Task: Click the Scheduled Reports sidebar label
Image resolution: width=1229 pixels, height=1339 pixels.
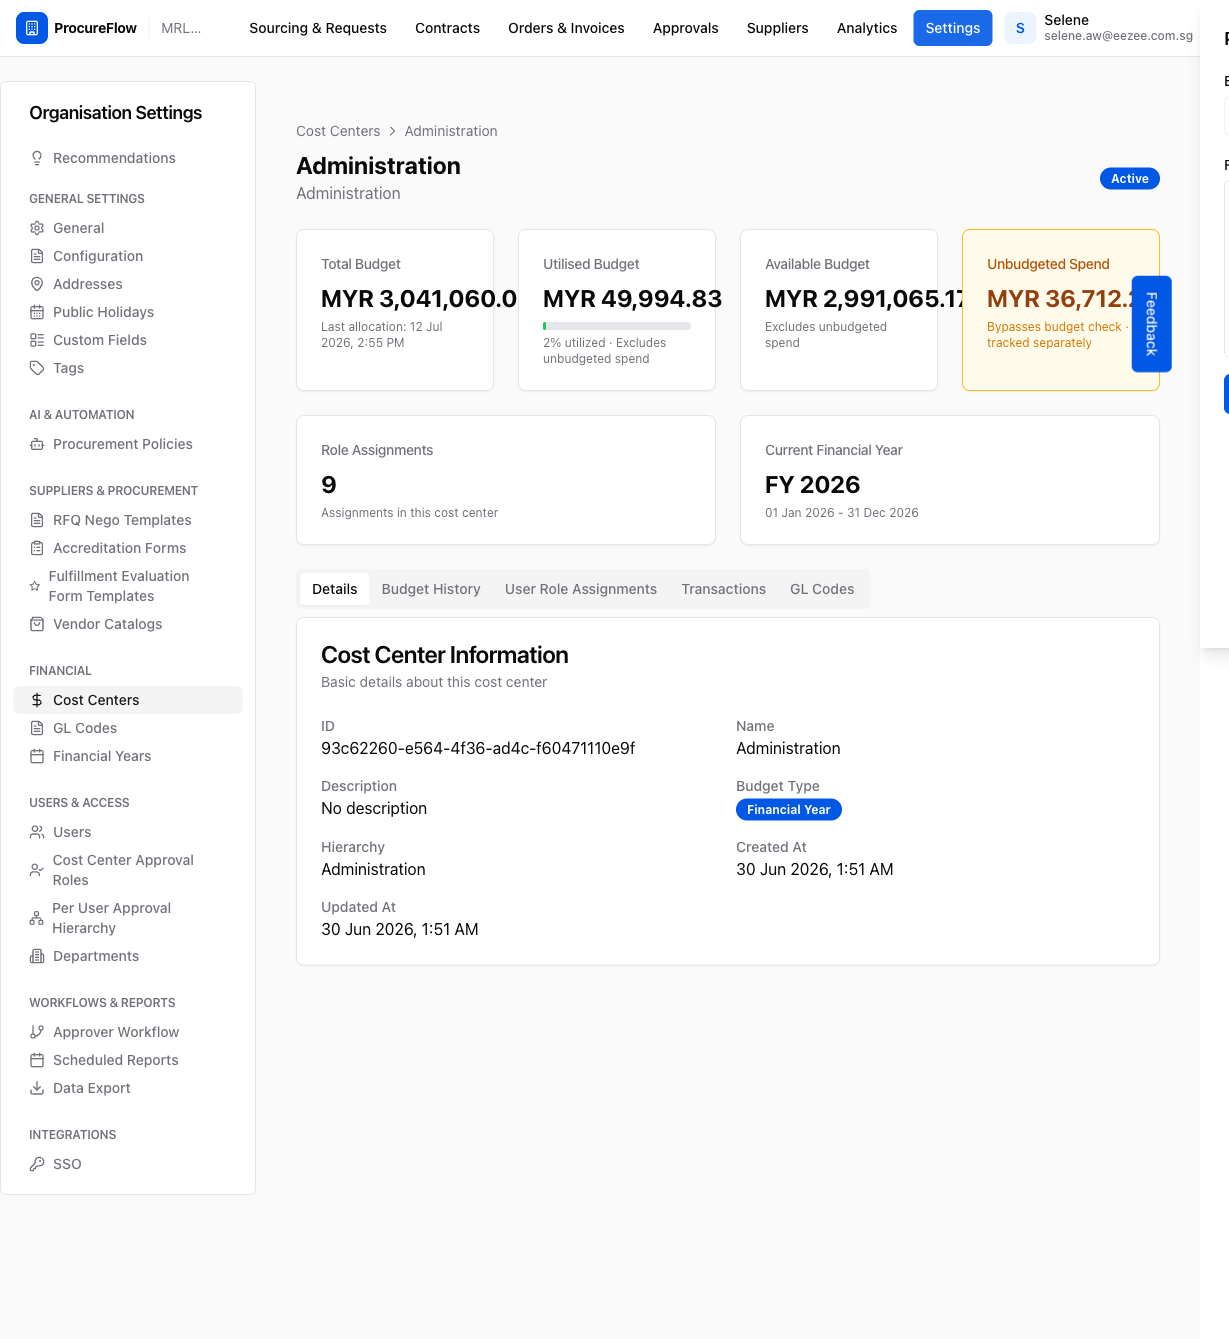Action: pos(116,1060)
